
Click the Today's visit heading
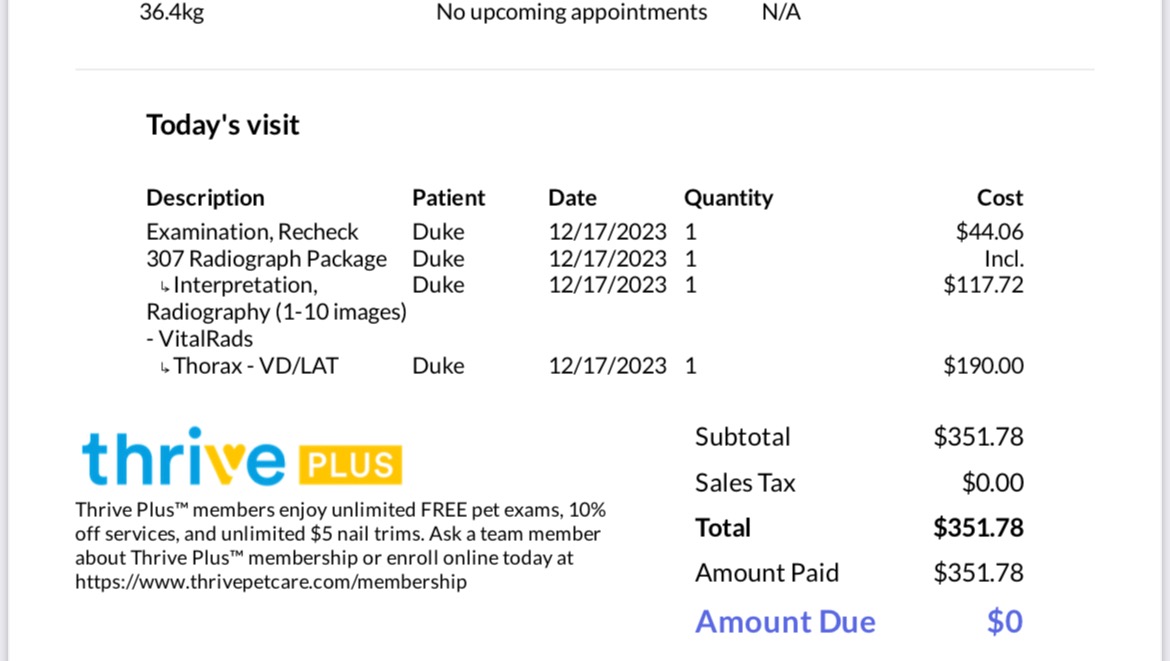(x=222, y=125)
